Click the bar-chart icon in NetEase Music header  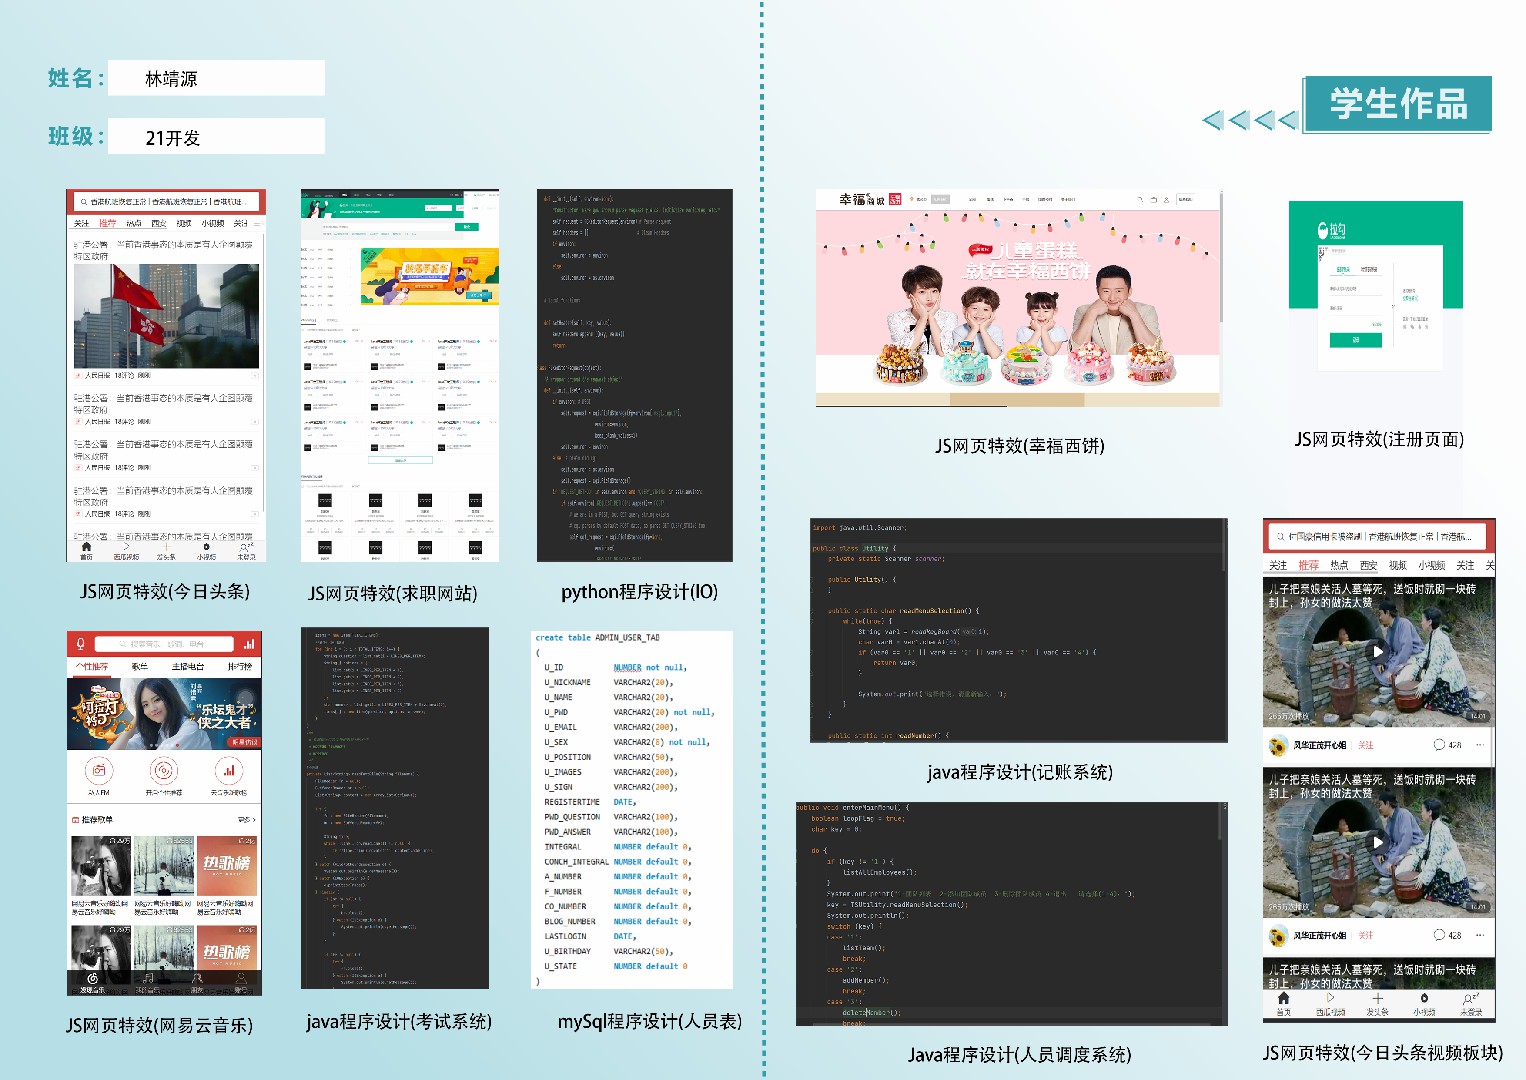249,644
